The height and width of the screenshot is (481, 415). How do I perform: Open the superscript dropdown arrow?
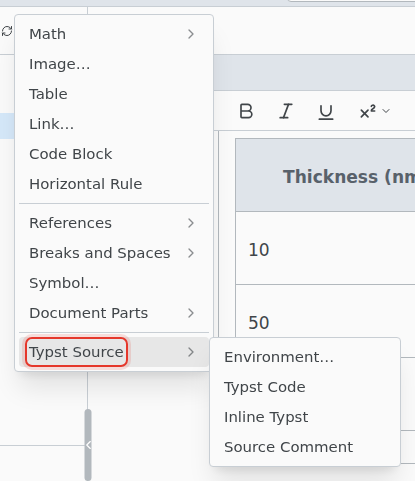[x=386, y=111]
